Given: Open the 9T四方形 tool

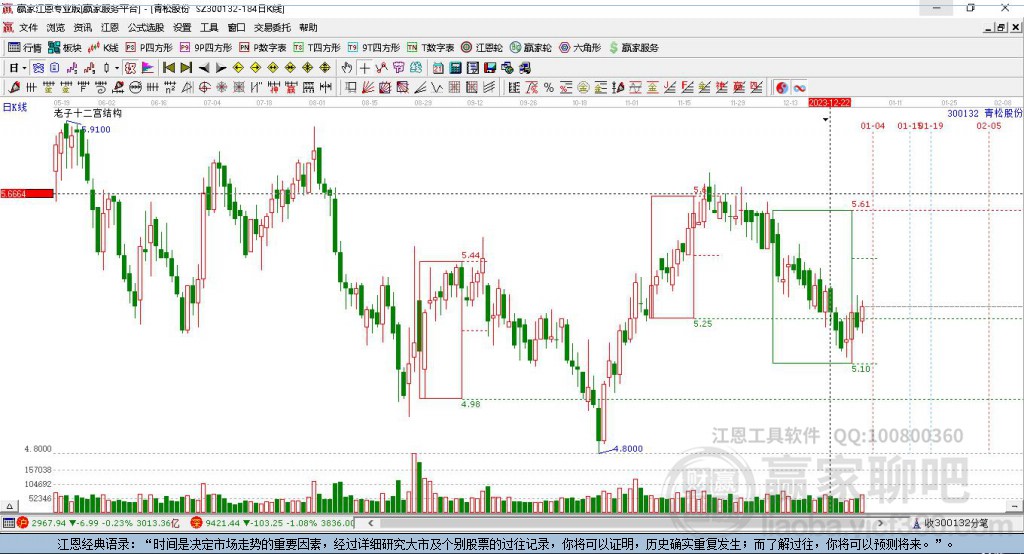Looking at the screenshot, I should click(374, 48).
